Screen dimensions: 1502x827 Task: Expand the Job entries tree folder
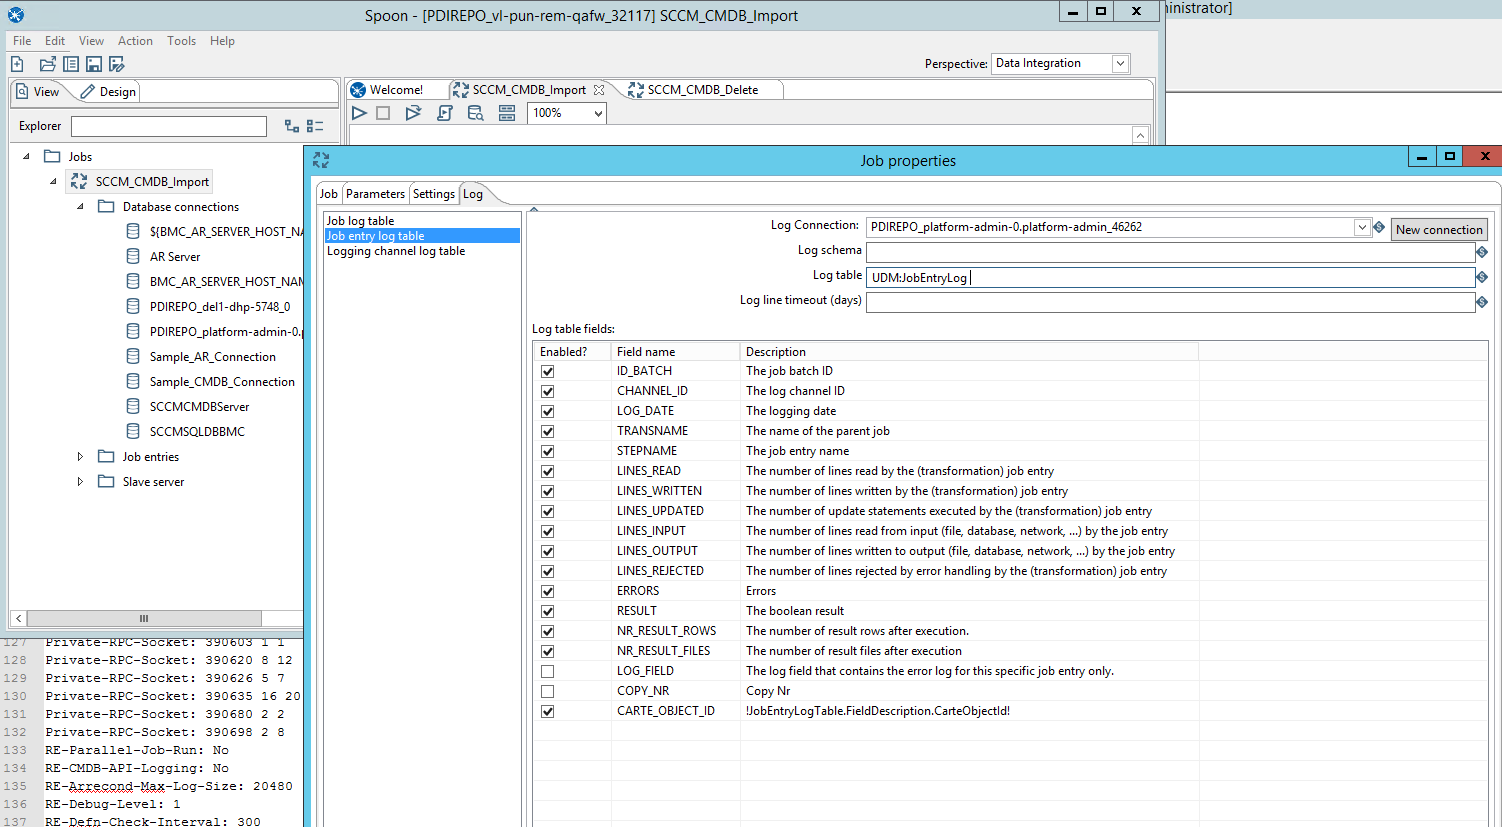(x=80, y=457)
